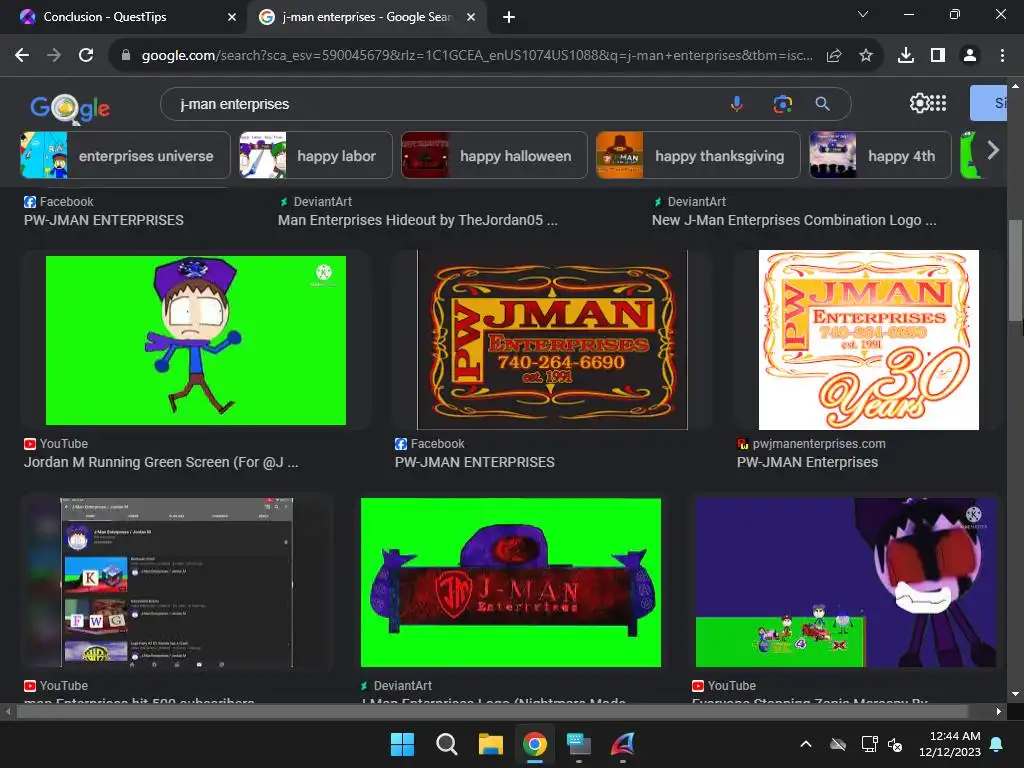Start voice search with the microphone icon
This screenshot has width=1024, height=768.
click(x=737, y=104)
